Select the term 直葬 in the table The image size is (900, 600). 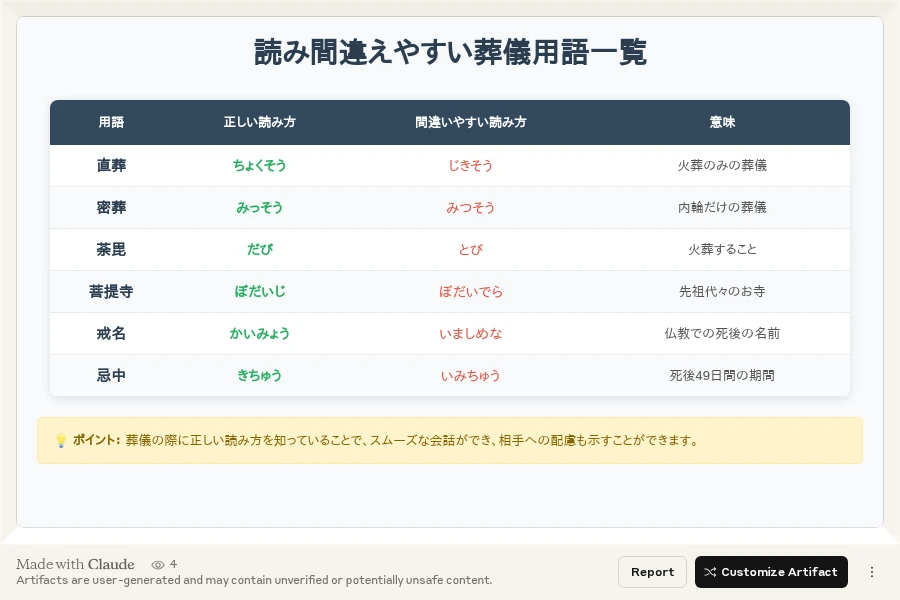click(x=111, y=166)
